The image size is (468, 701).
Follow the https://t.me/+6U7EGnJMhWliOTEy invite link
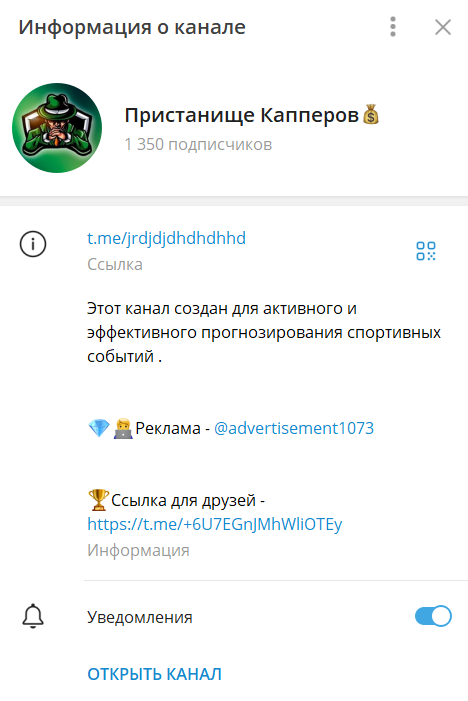215,524
